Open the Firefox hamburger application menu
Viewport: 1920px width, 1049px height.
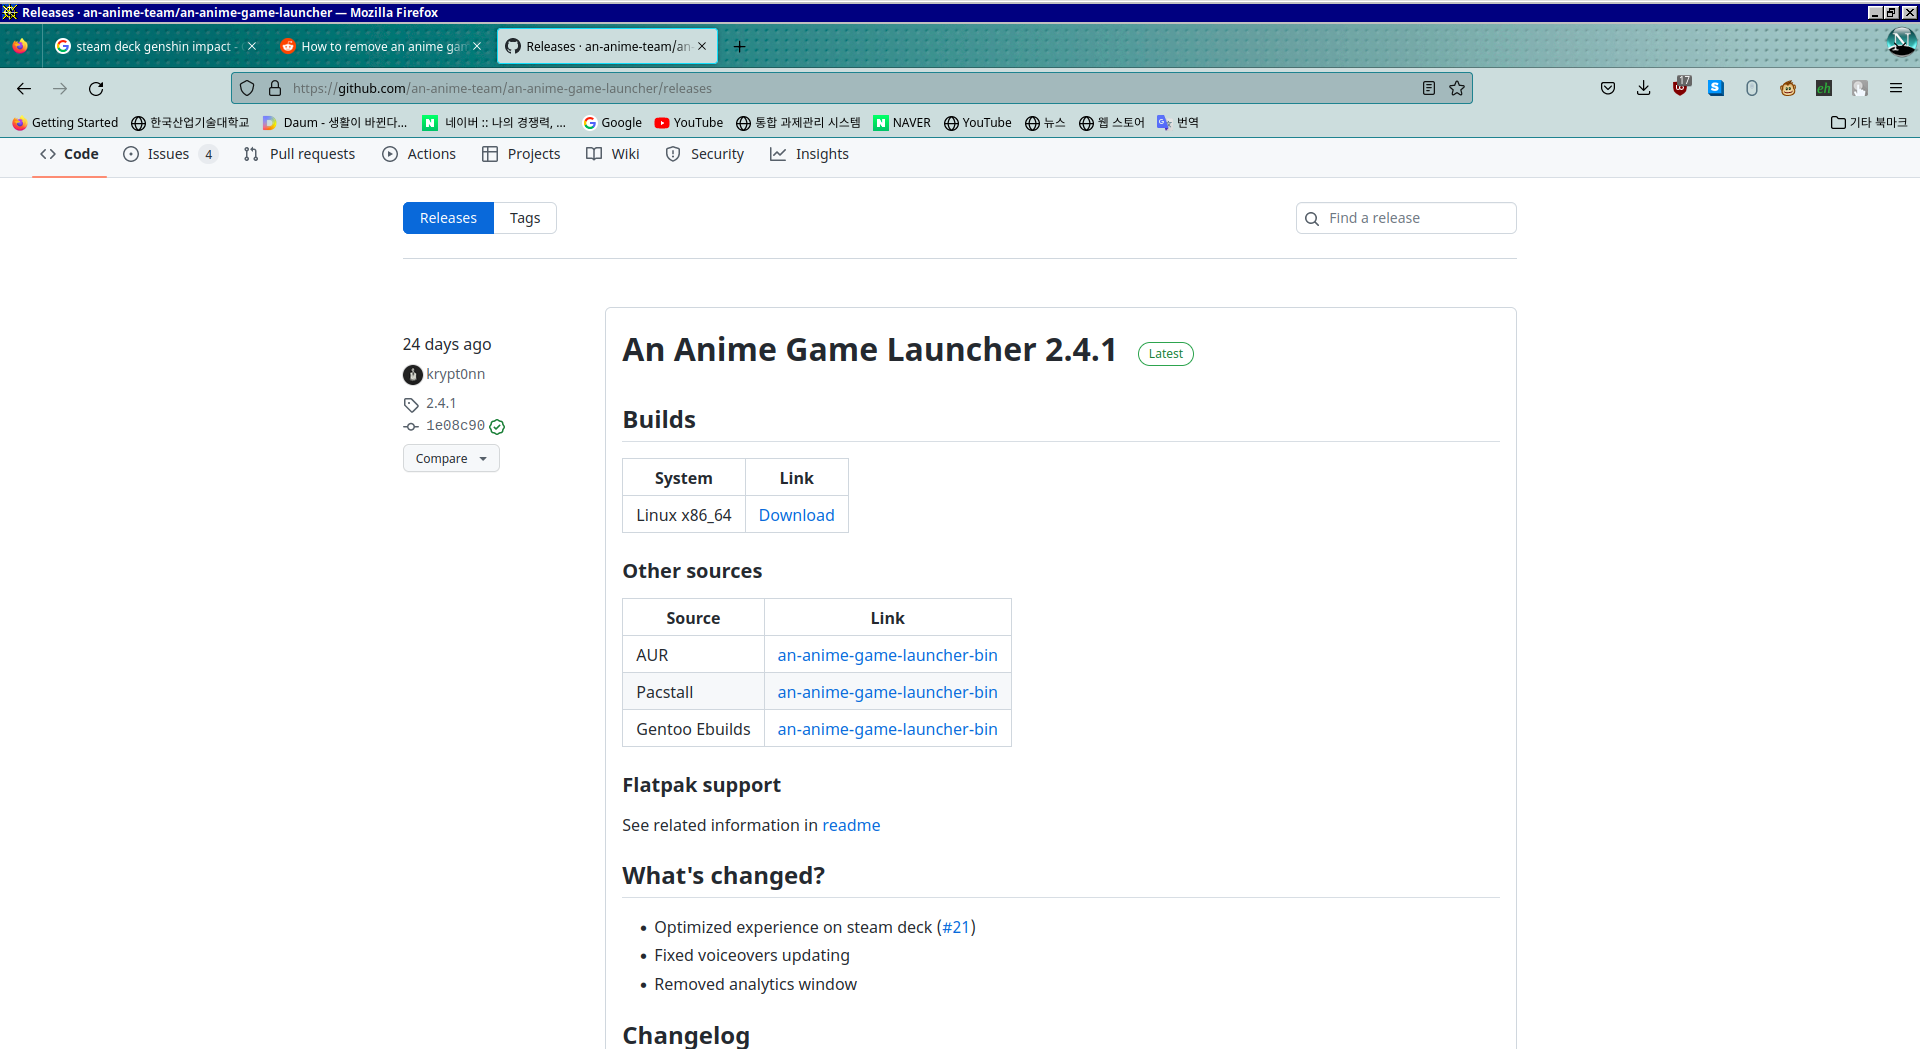click(x=1896, y=89)
